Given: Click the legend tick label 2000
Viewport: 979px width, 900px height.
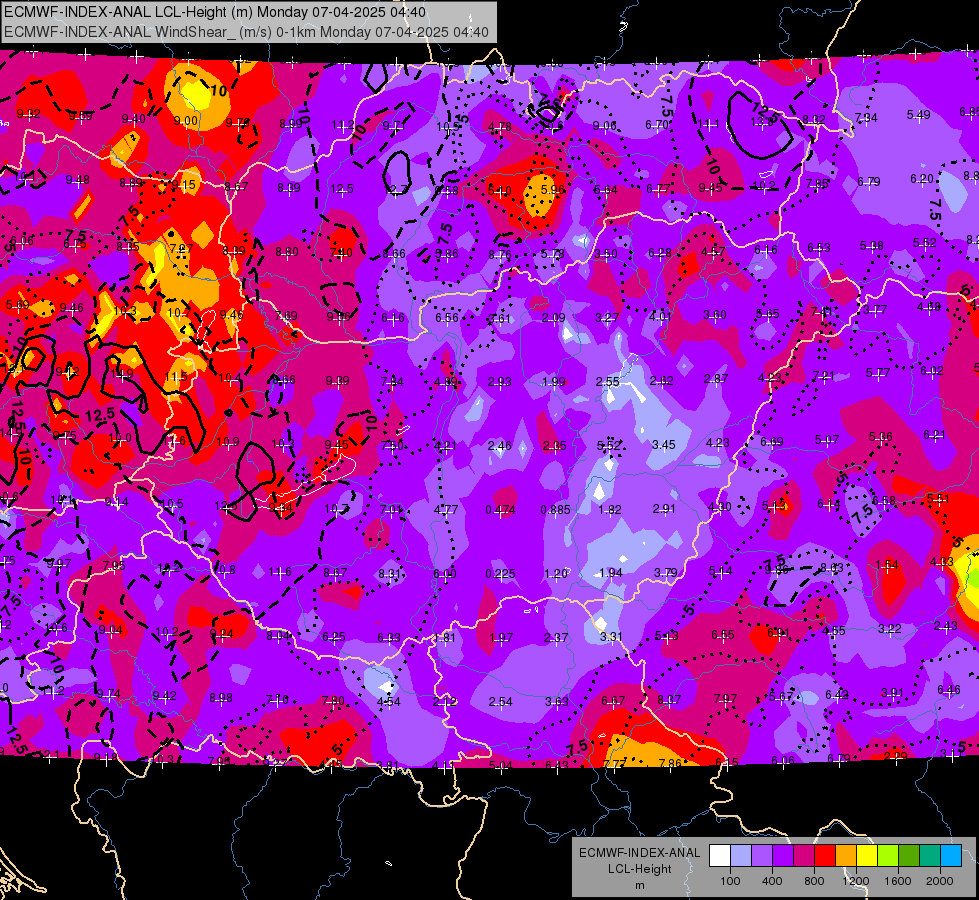Looking at the screenshot, I should [940, 881].
